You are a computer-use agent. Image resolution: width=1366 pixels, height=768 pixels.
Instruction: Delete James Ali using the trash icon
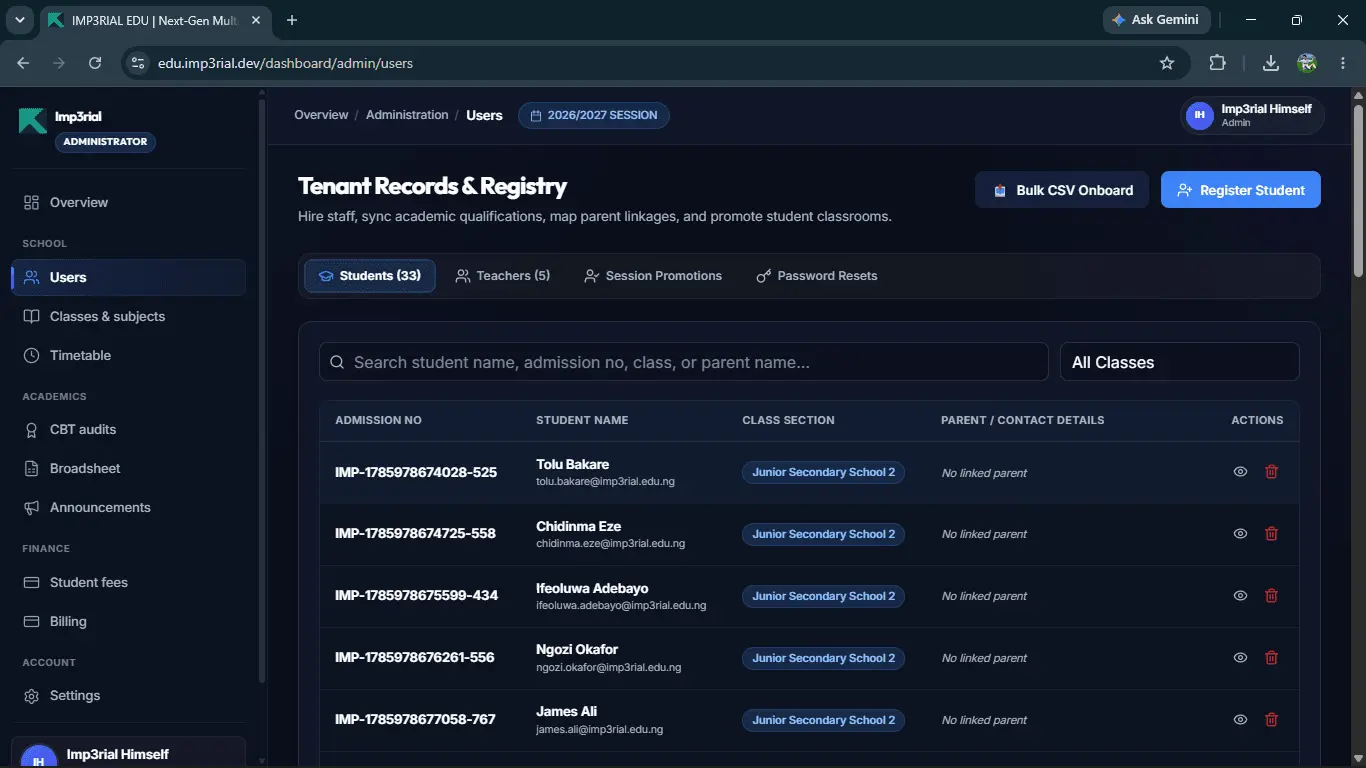(x=1271, y=720)
